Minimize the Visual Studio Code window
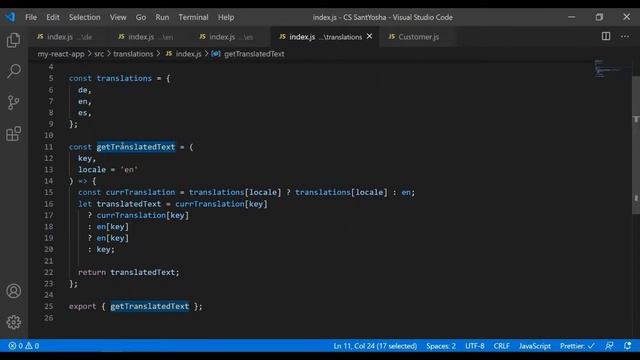Screen dimensions: 640x360 [x=571, y=17]
